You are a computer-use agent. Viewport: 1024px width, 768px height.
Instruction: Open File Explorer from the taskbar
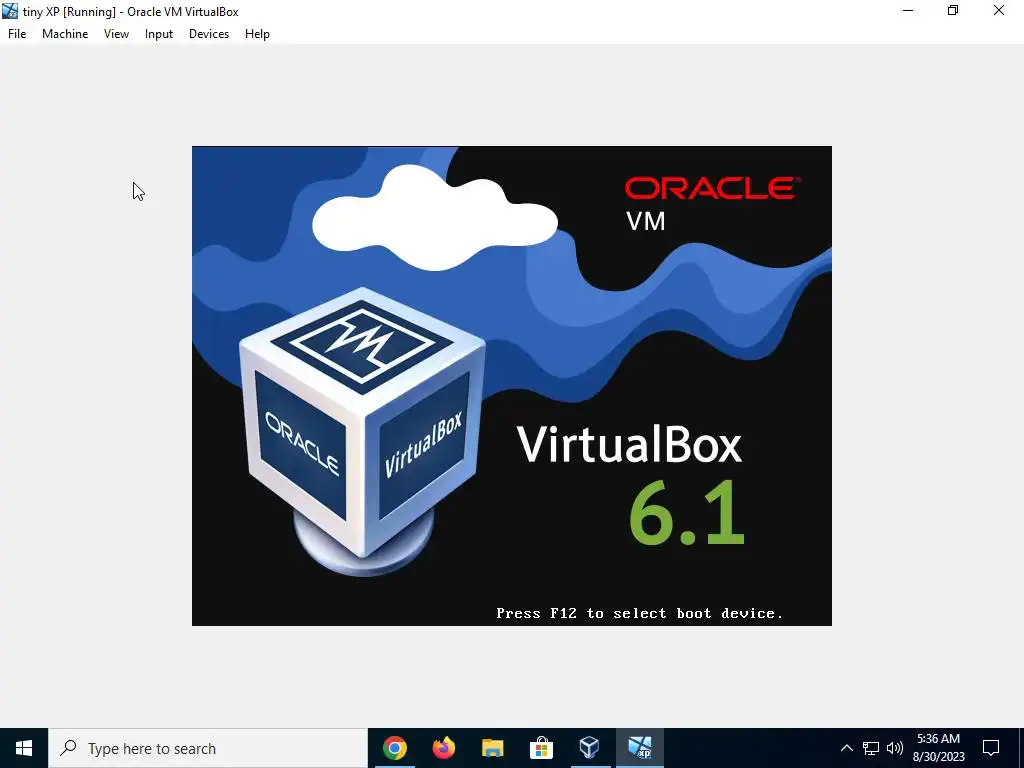492,748
